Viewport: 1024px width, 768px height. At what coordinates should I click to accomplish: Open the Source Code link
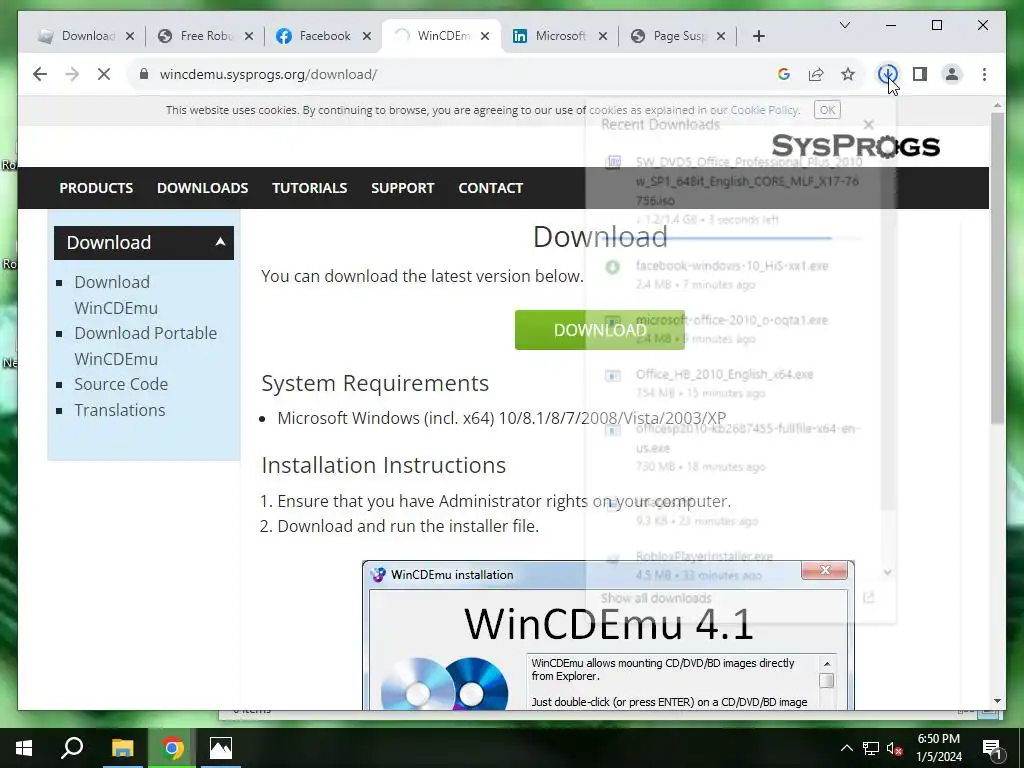pos(121,384)
